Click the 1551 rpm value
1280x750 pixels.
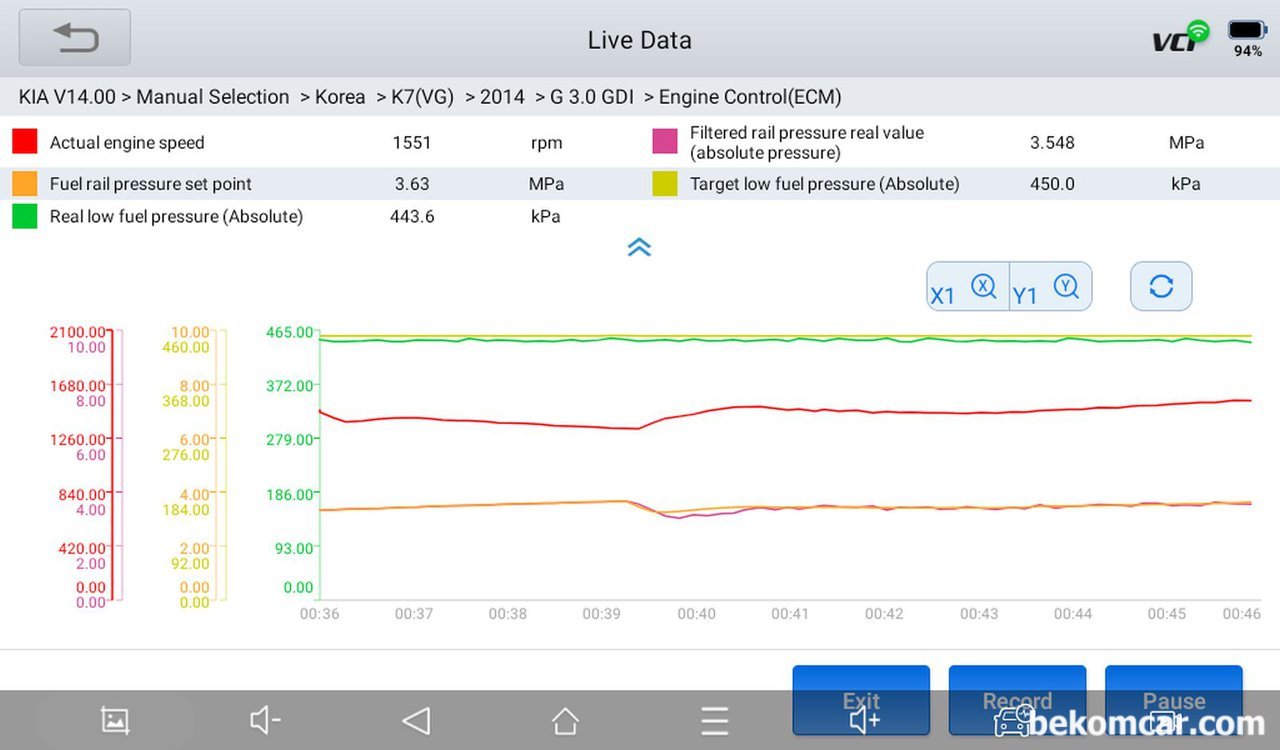[x=412, y=143]
